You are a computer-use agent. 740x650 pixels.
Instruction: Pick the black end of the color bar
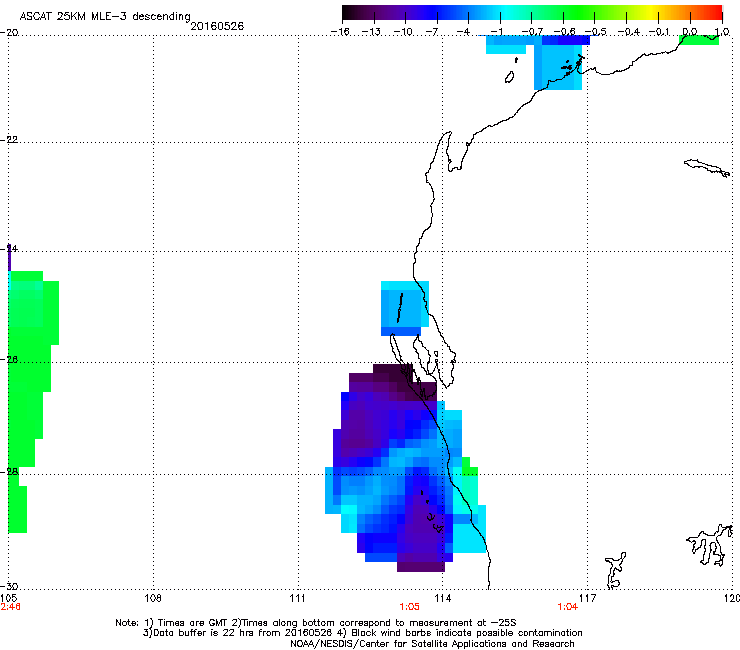tap(349, 13)
